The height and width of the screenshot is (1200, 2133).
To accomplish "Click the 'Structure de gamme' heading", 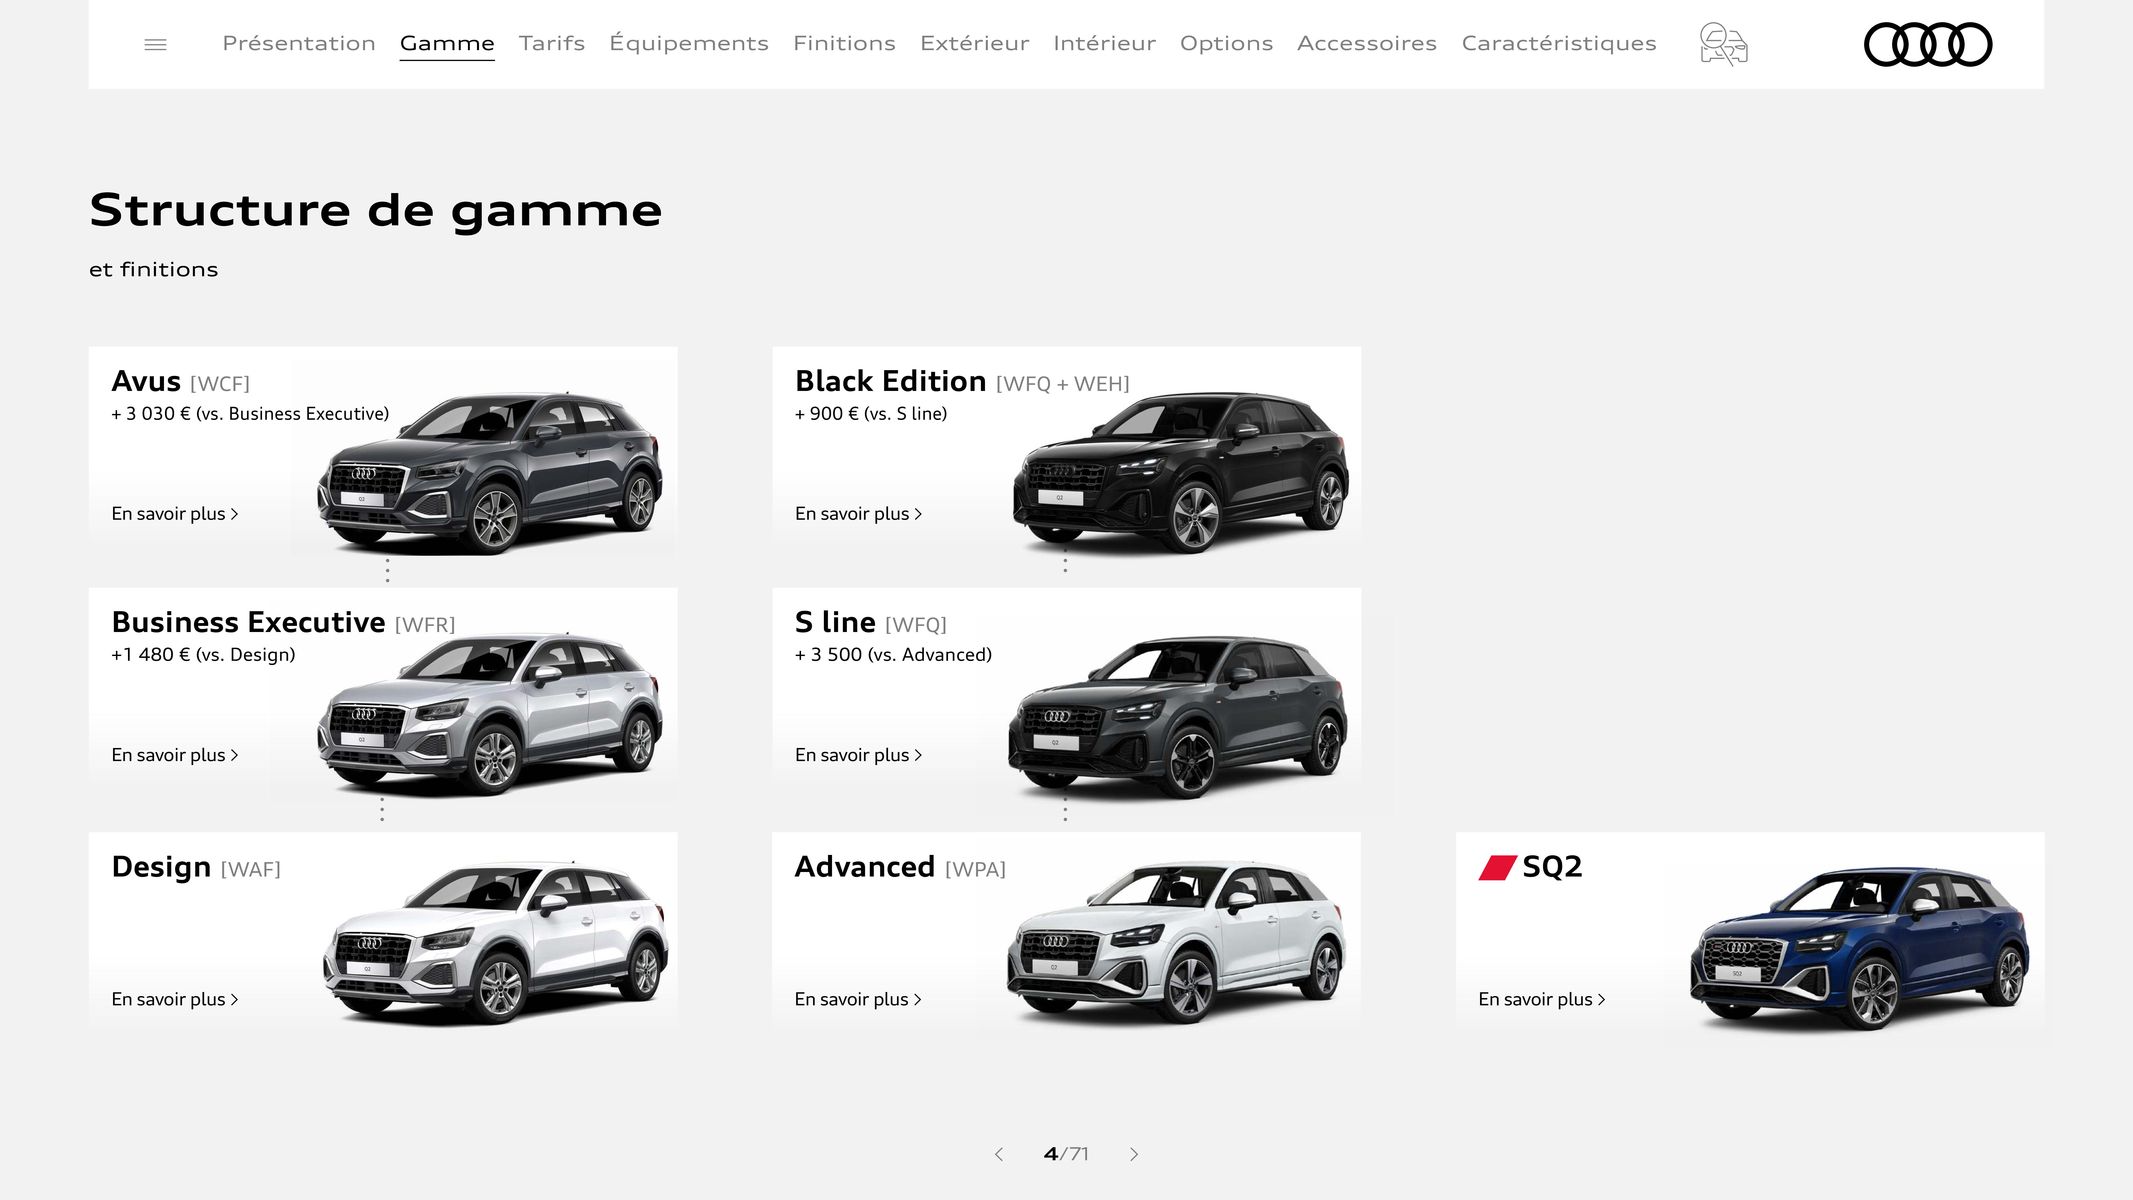I will [x=376, y=211].
